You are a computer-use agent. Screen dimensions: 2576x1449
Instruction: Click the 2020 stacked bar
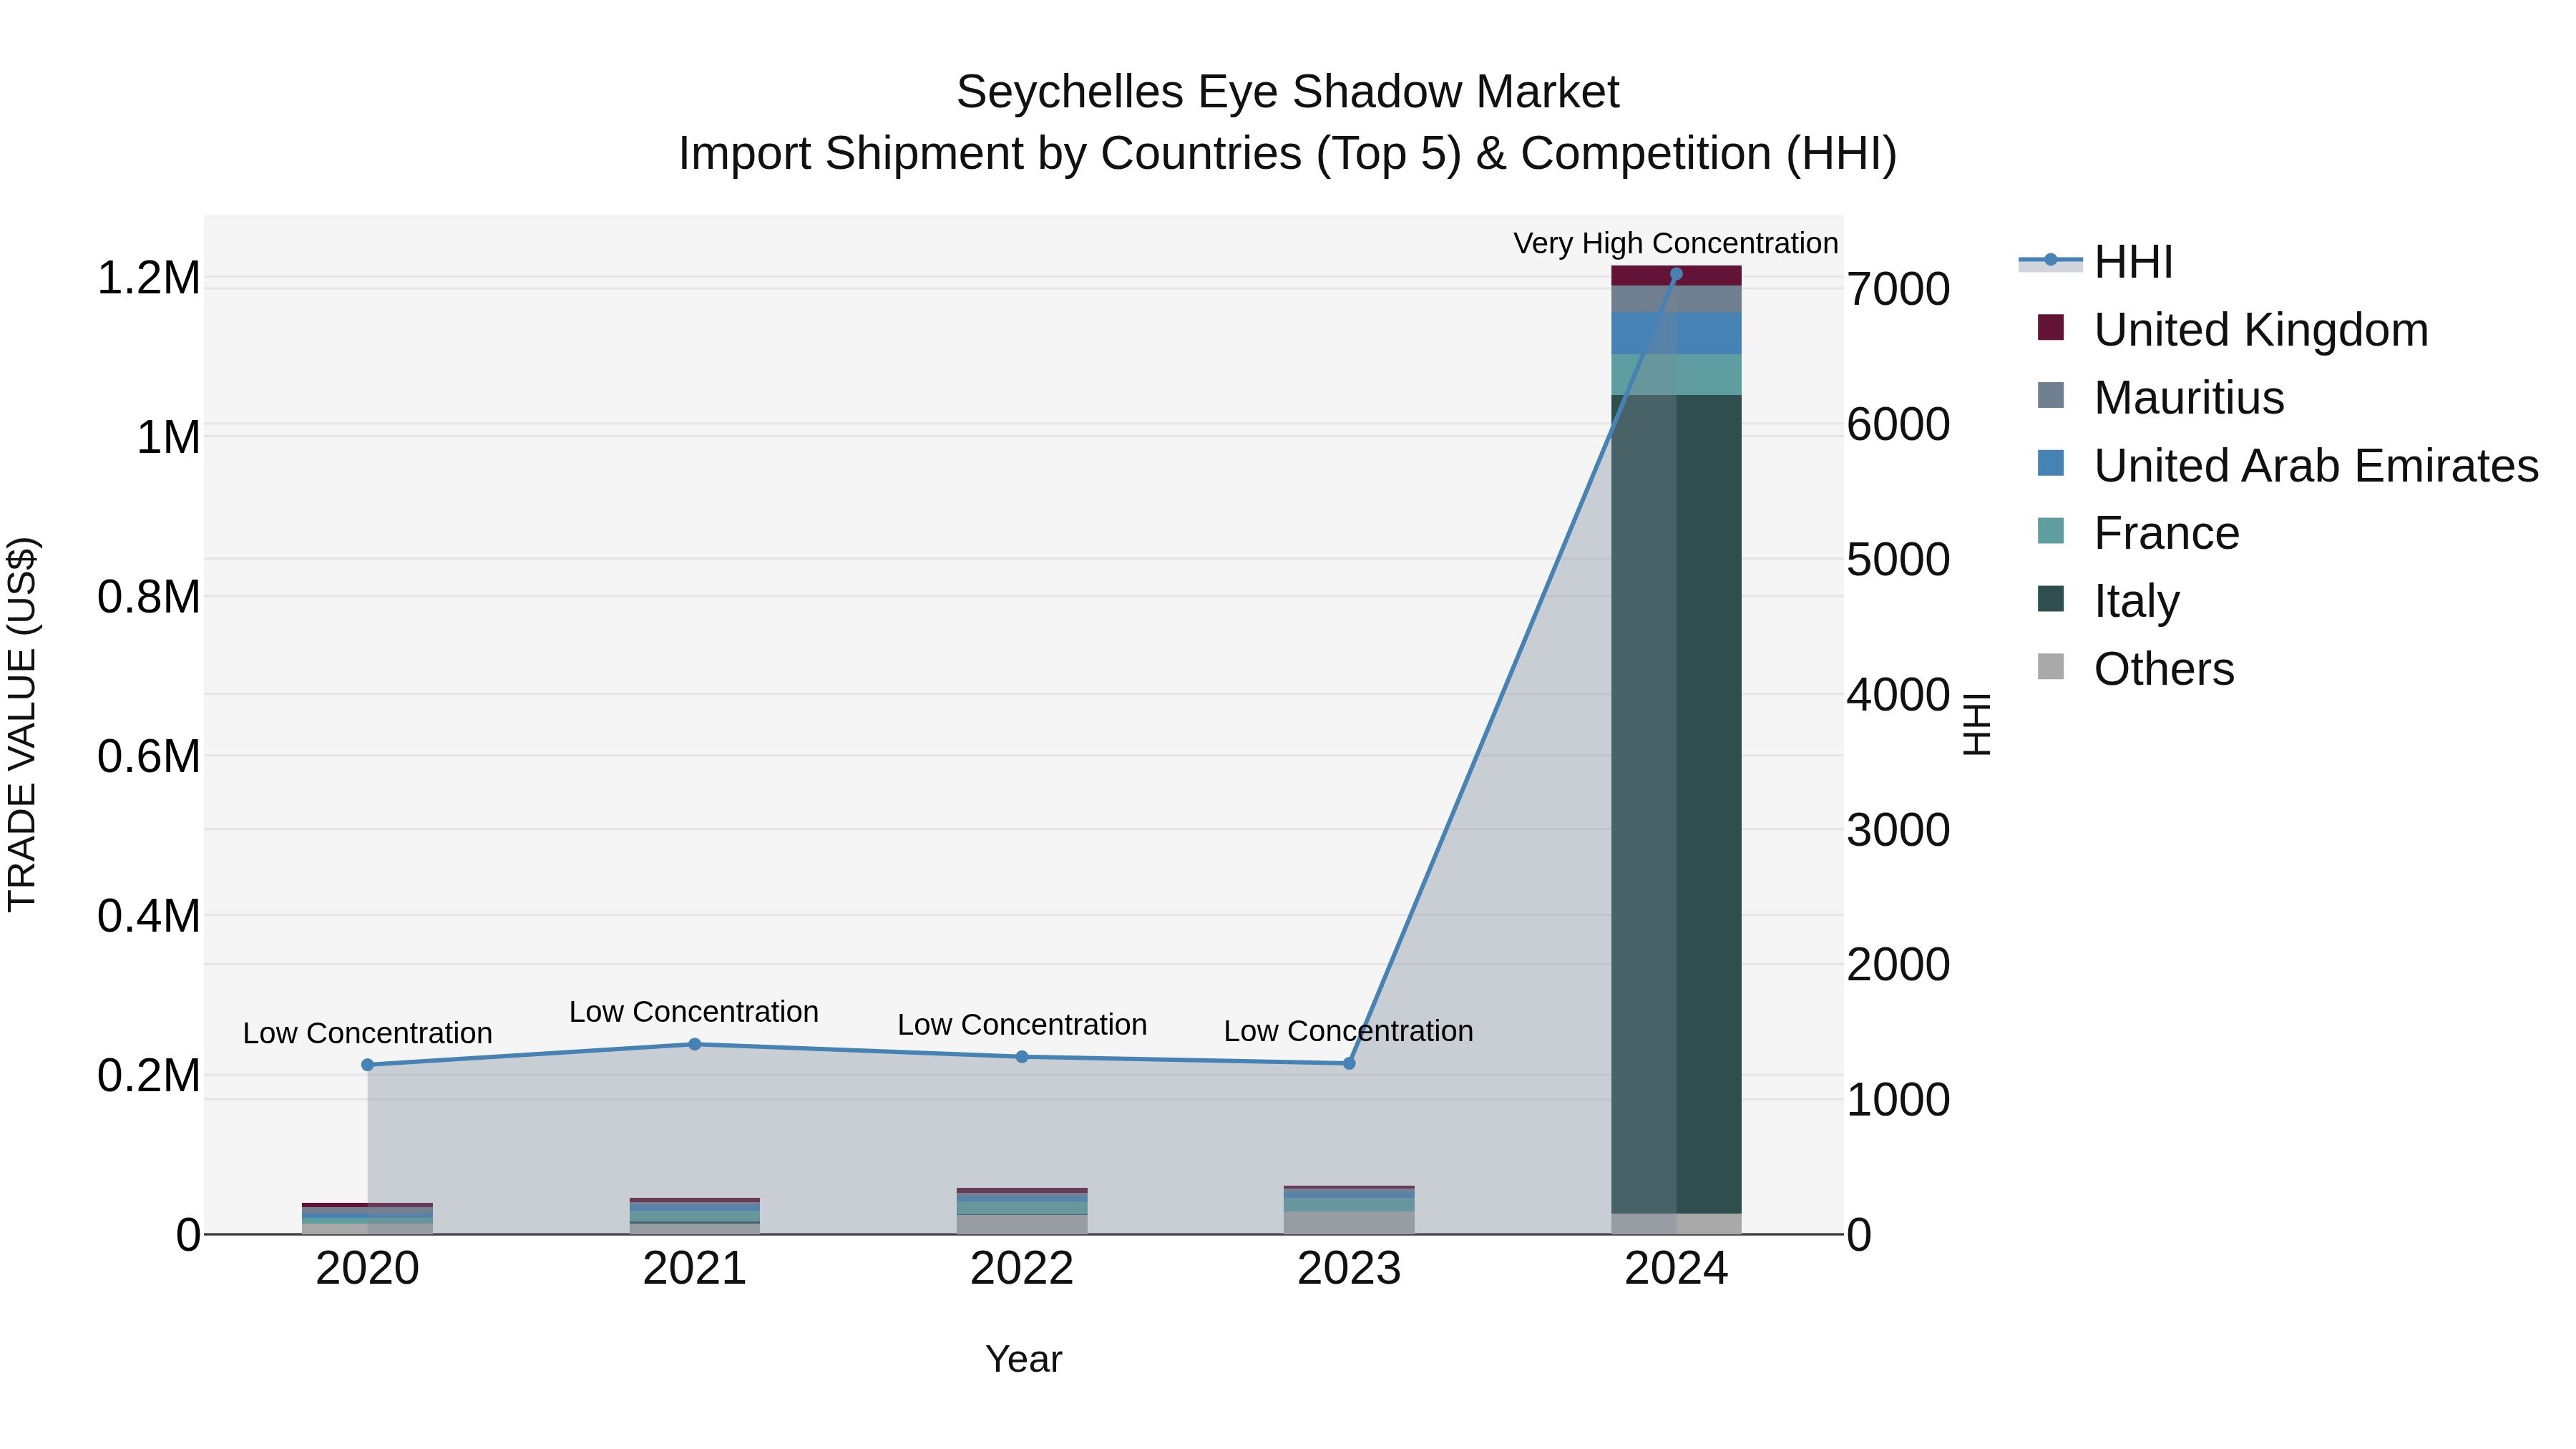tap(367, 1219)
